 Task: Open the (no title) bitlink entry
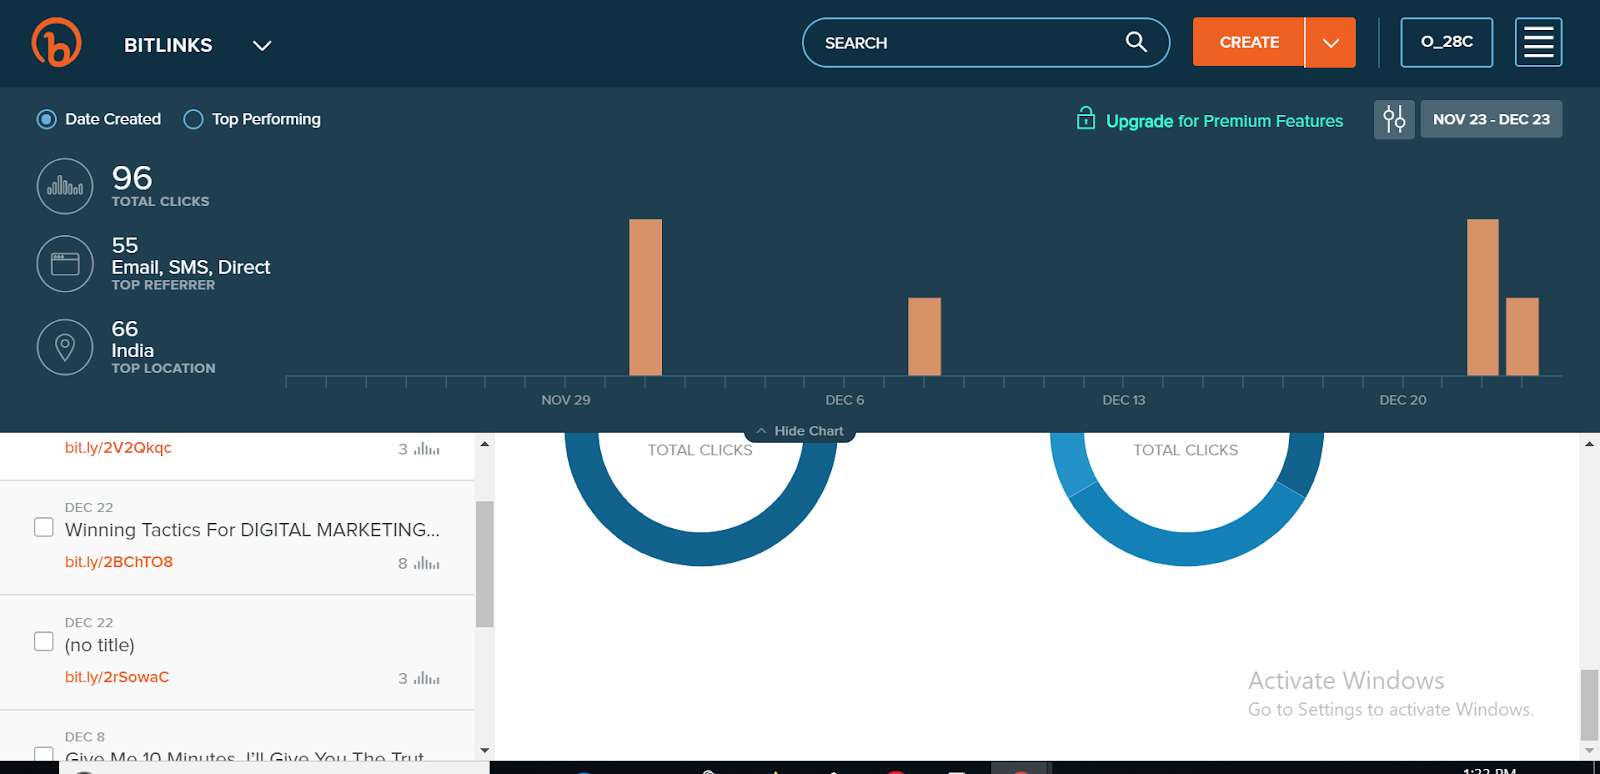point(100,645)
